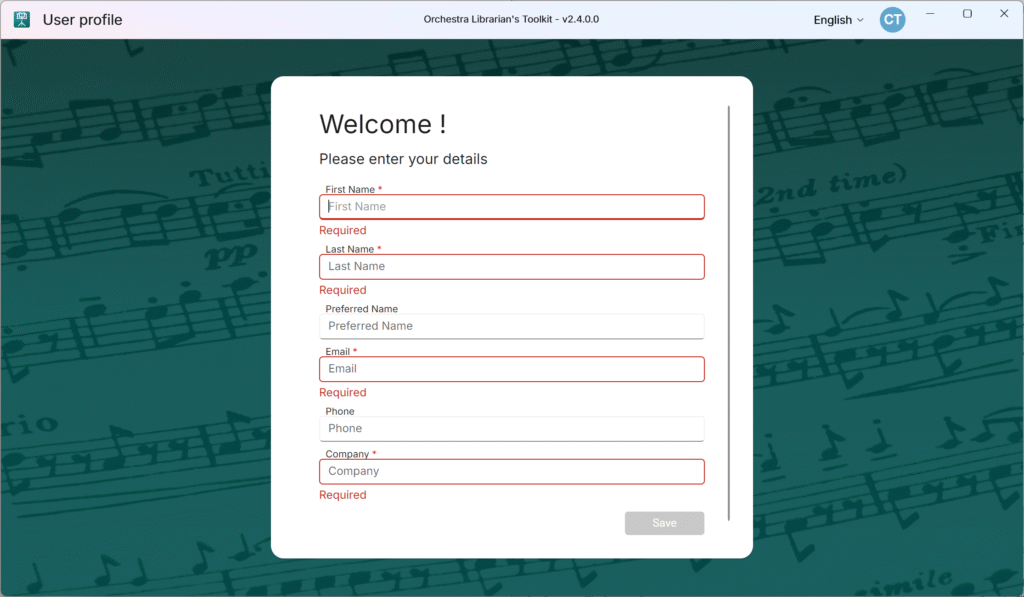Focus the First Name input field
This screenshot has height=597, width=1024.
(x=511, y=207)
